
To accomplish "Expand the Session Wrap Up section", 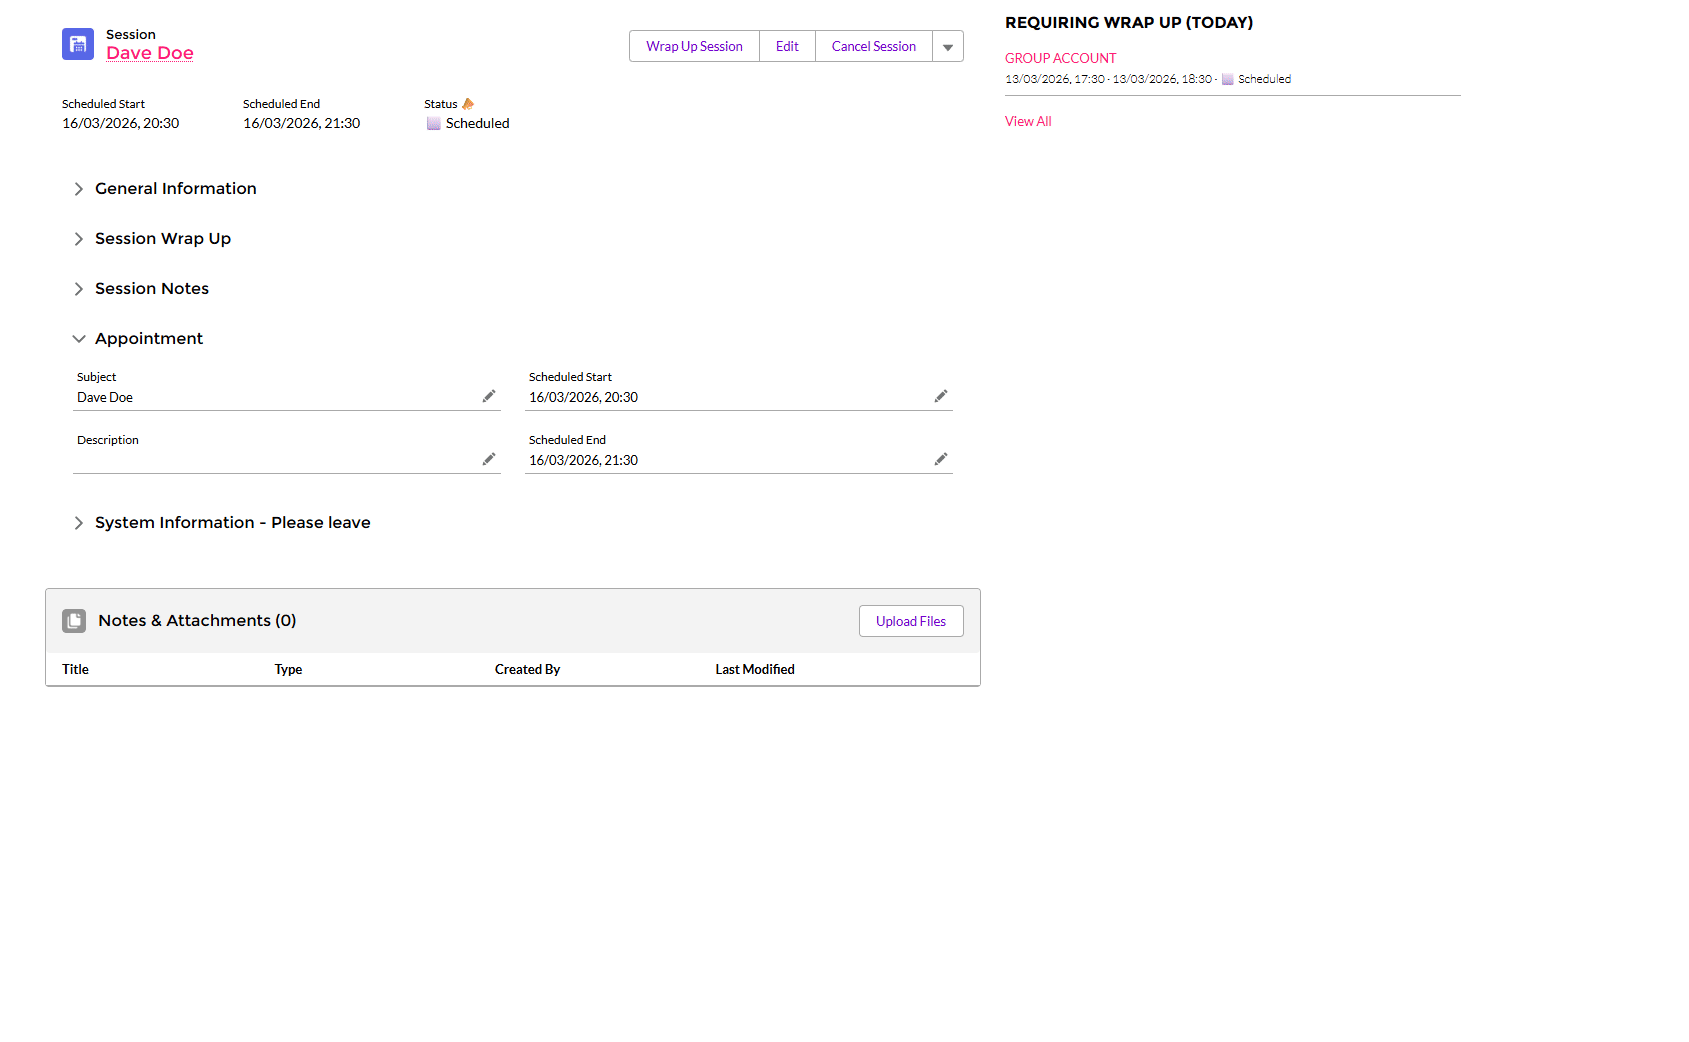I will (79, 239).
